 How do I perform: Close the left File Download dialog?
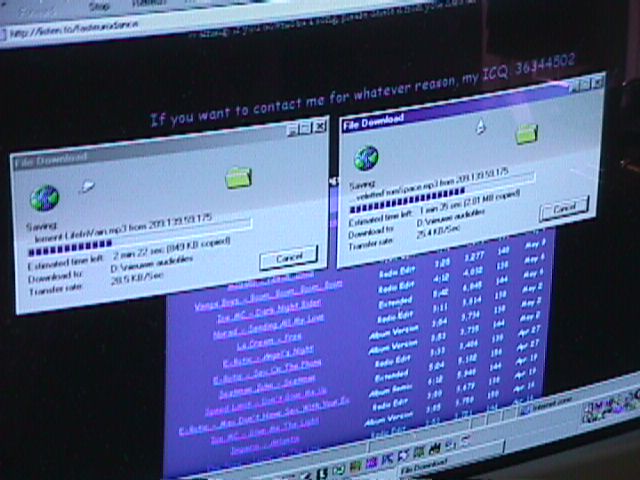click(319, 128)
